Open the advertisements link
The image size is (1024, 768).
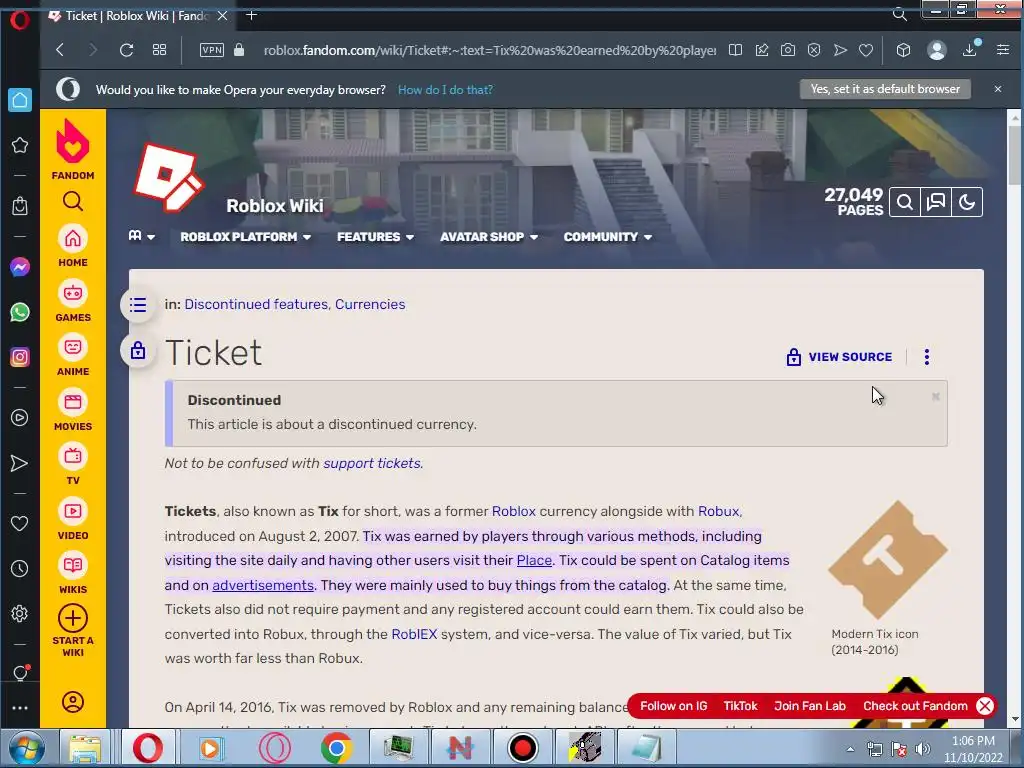[x=263, y=585]
